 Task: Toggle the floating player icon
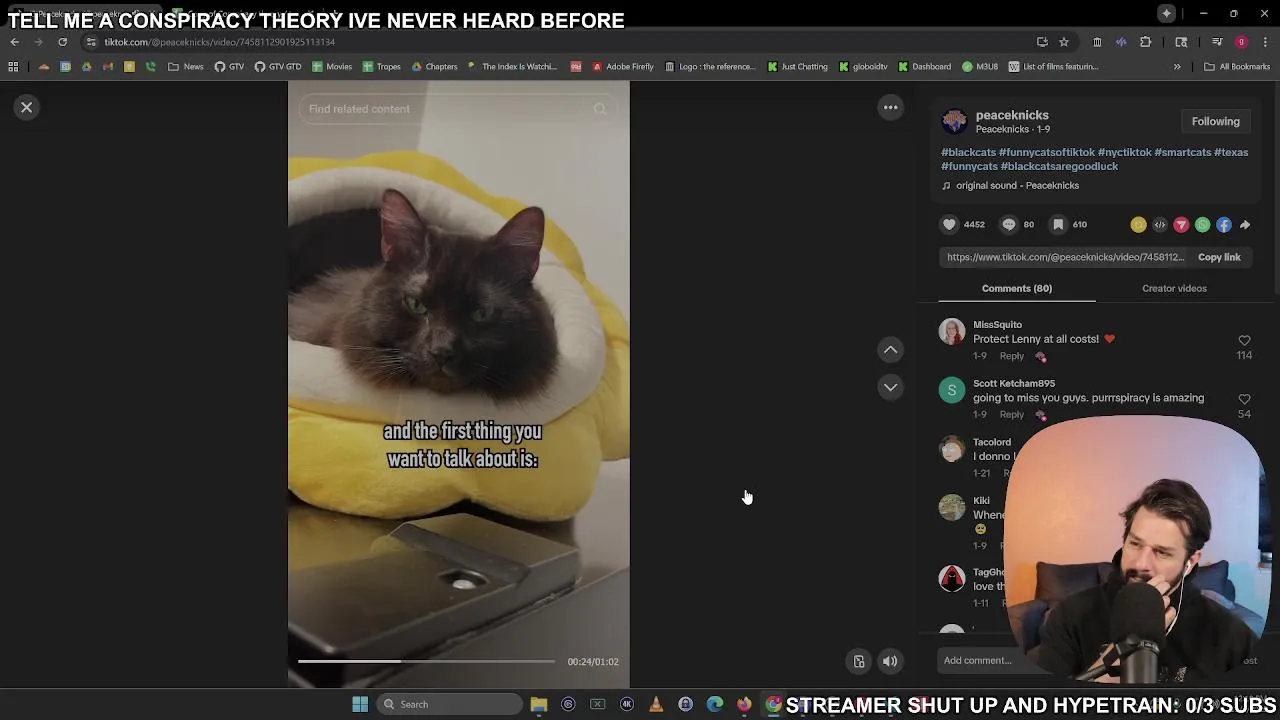pyautogui.click(x=858, y=661)
